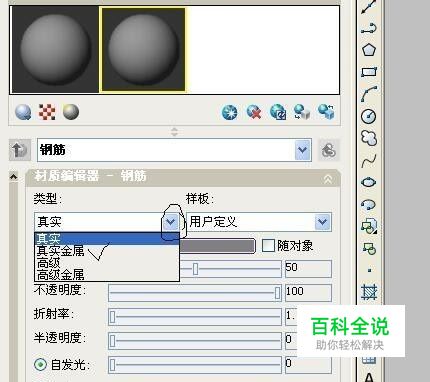The image size is (430, 382).
Task: Purge material with red X icon
Action: [x=254, y=112]
